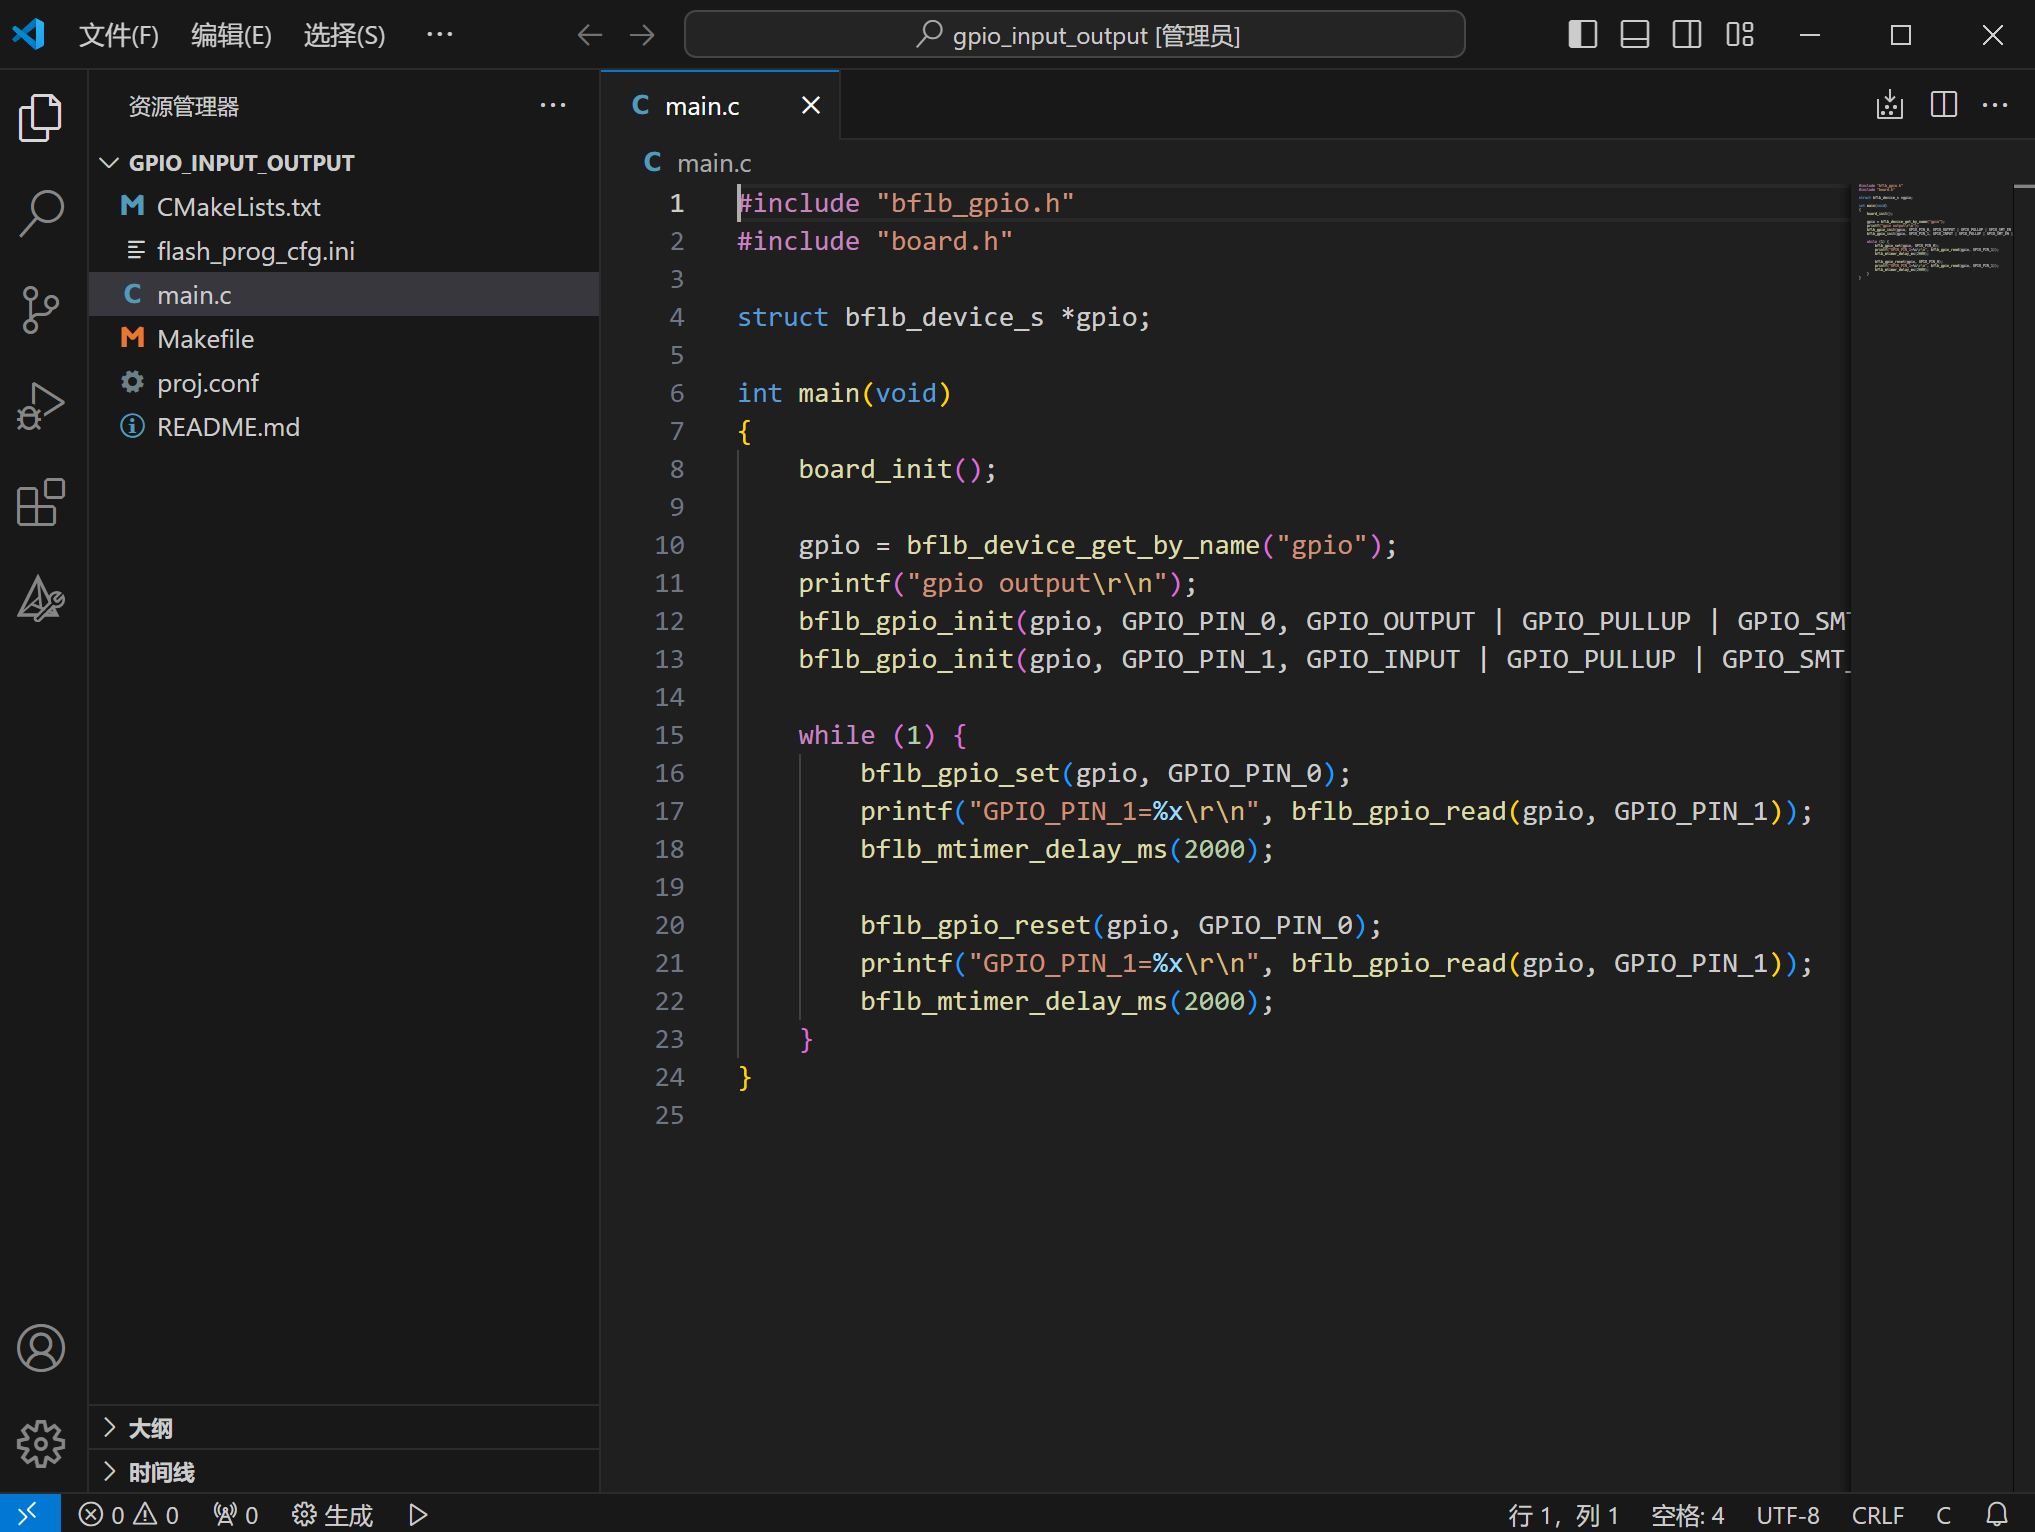Open the customize layout icon
This screenshot has height=1532, width=2035.
pyautogui.click(x=1740, y=35)
